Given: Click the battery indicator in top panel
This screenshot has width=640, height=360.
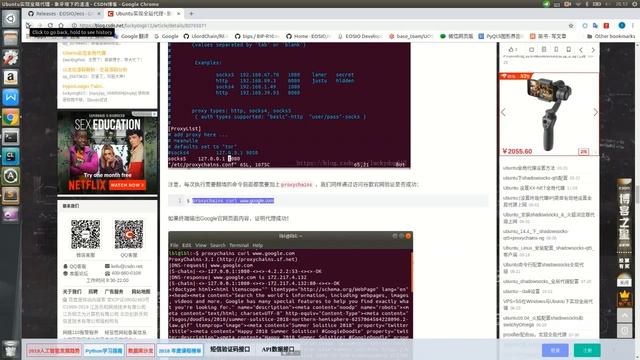Looking at the screenshot, I should pos(597,4).
